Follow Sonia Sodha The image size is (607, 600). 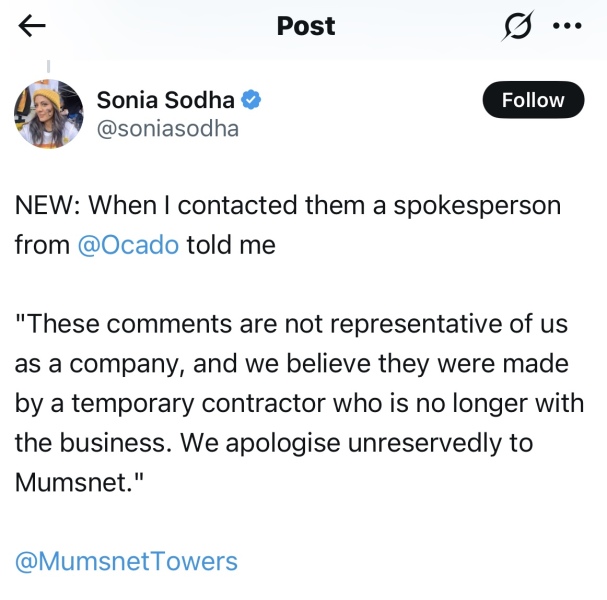click(x=533, y=100)
